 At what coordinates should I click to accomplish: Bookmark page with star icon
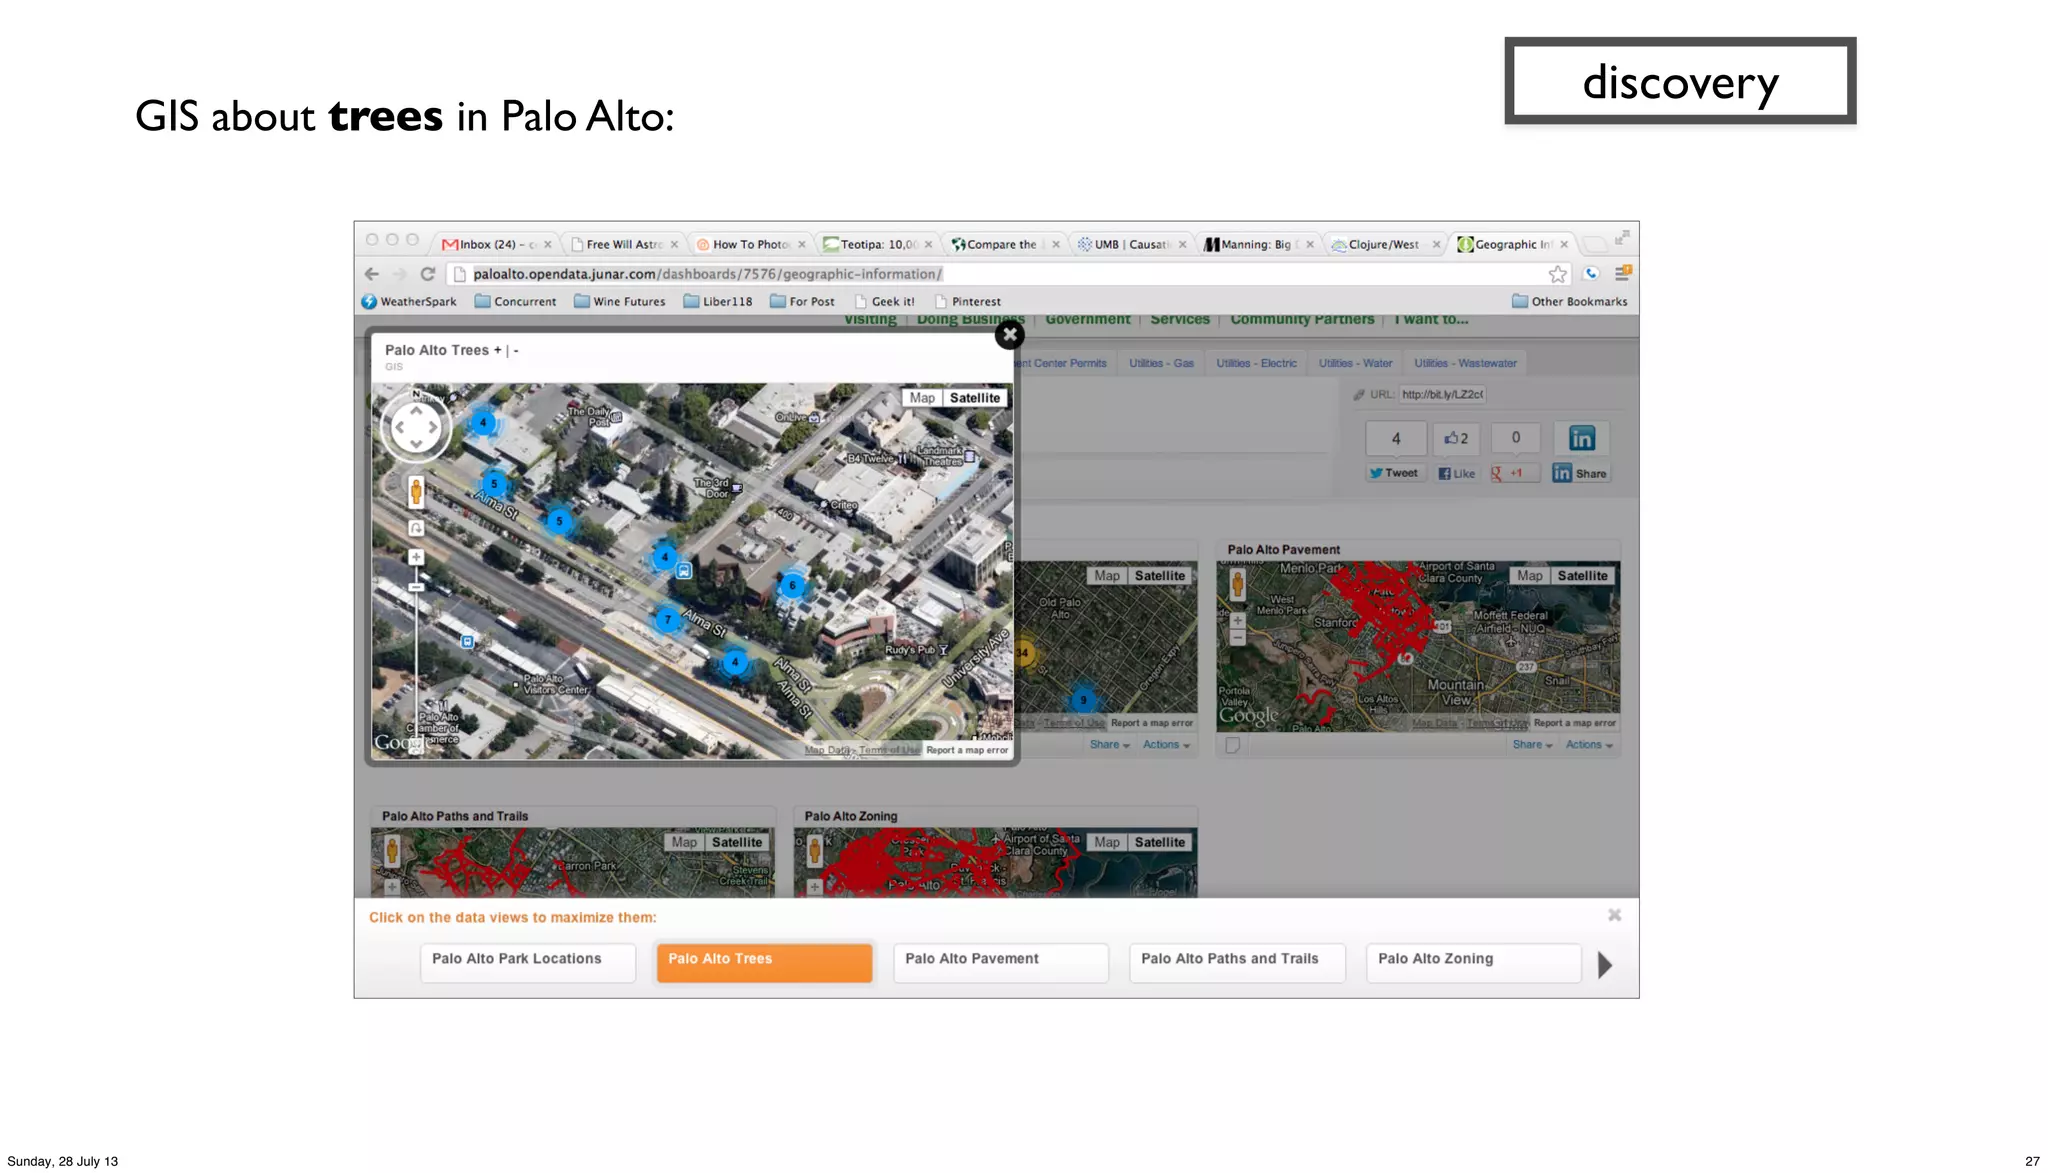coord(1557,274)
